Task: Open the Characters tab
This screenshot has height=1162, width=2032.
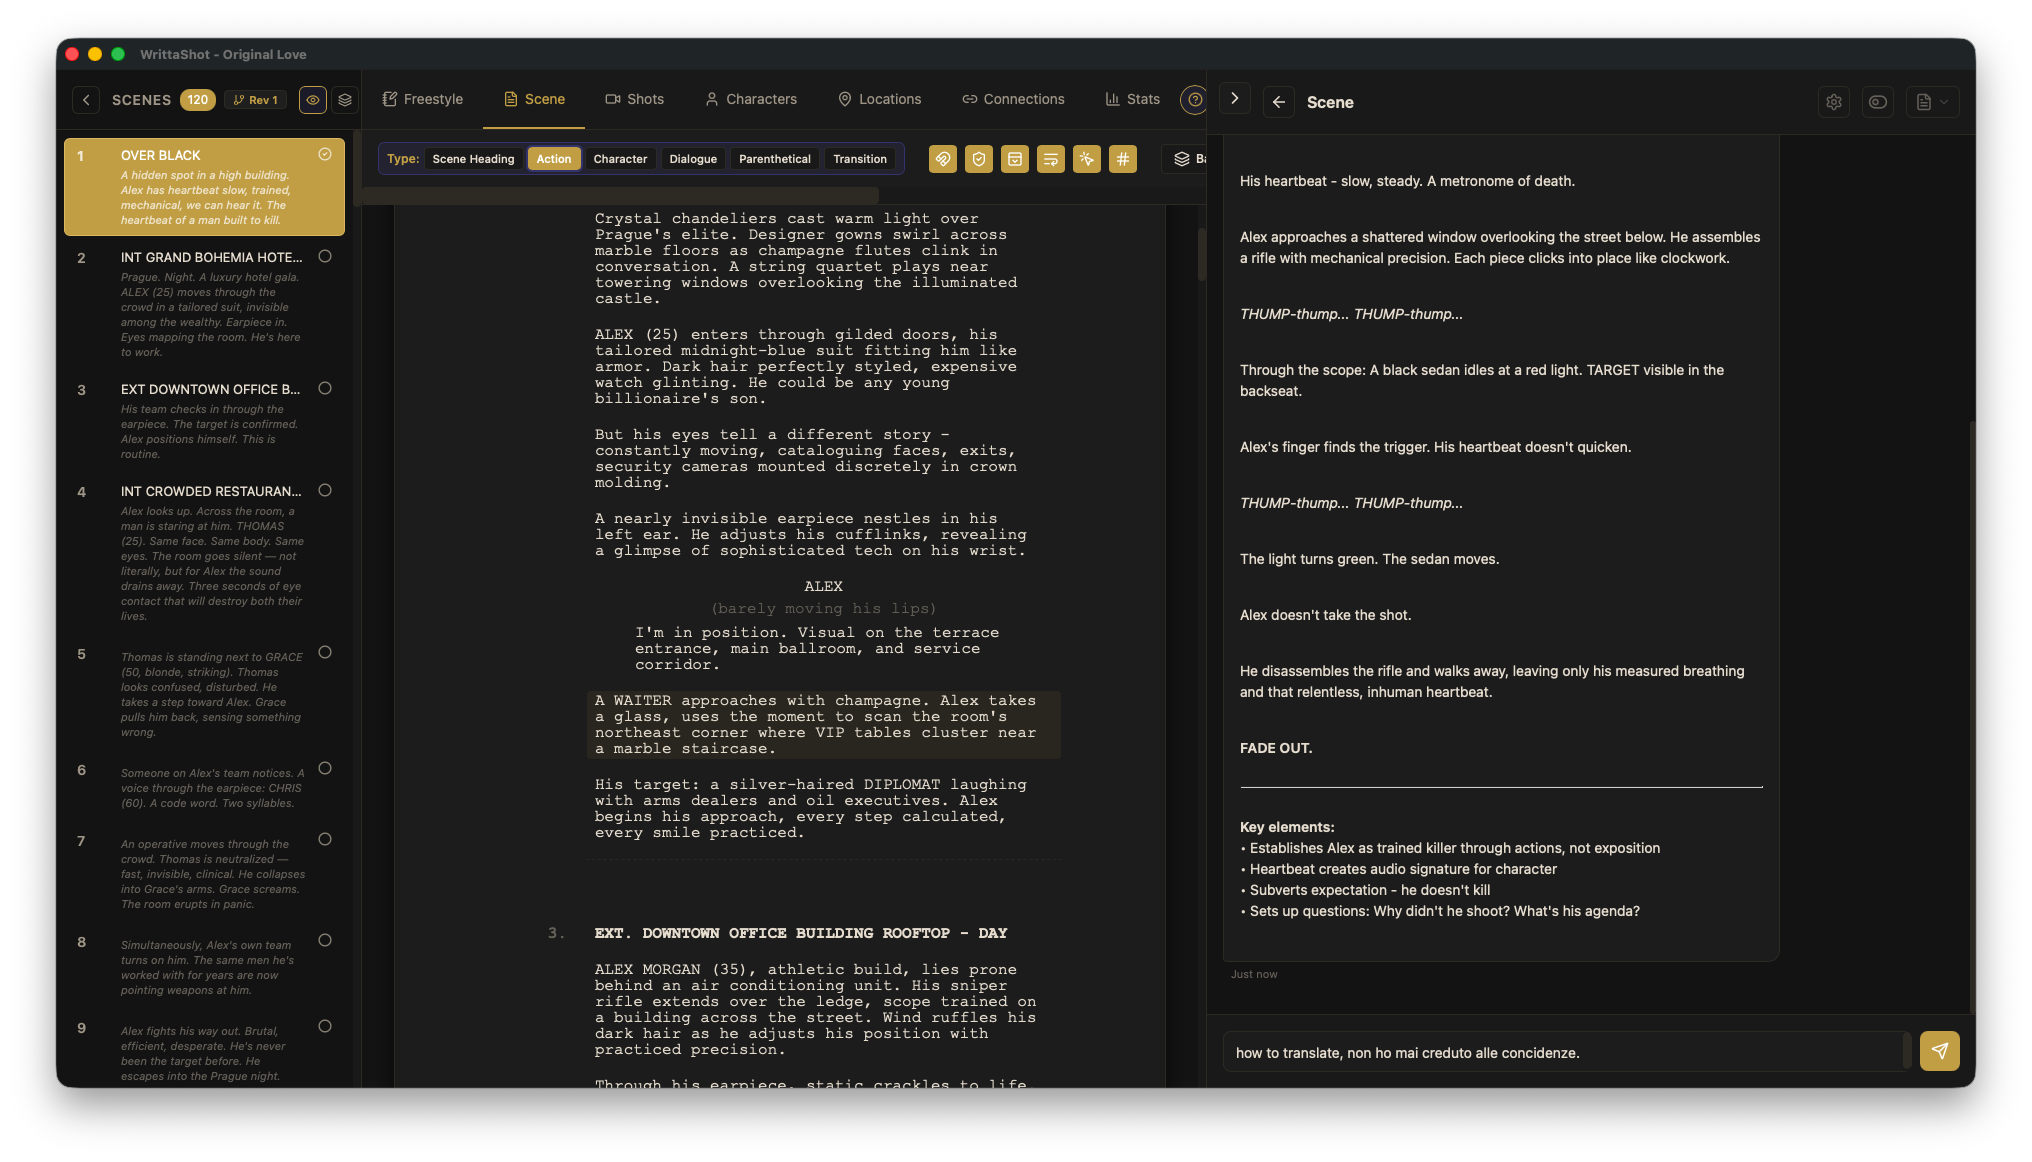Action: click(x=751, y=99)
